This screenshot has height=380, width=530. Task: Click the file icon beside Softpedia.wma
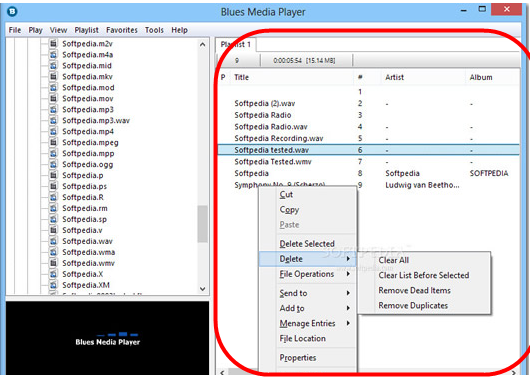[x=53, y=252]
